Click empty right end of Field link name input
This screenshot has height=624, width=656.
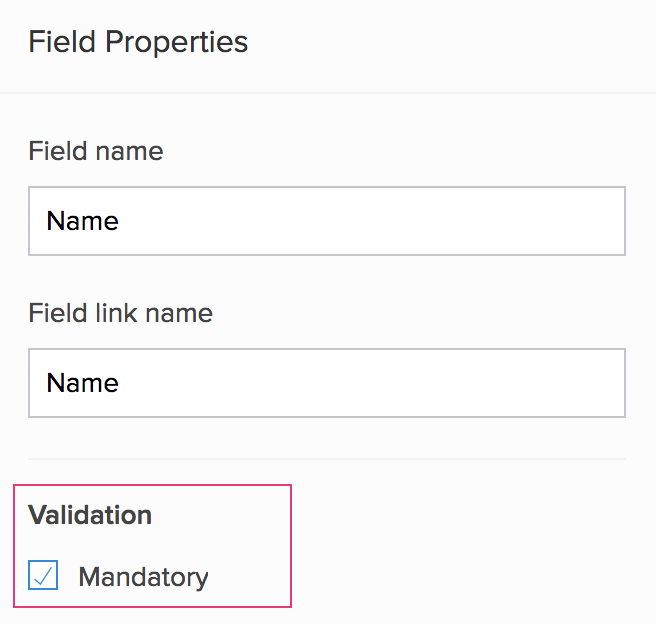560,383
